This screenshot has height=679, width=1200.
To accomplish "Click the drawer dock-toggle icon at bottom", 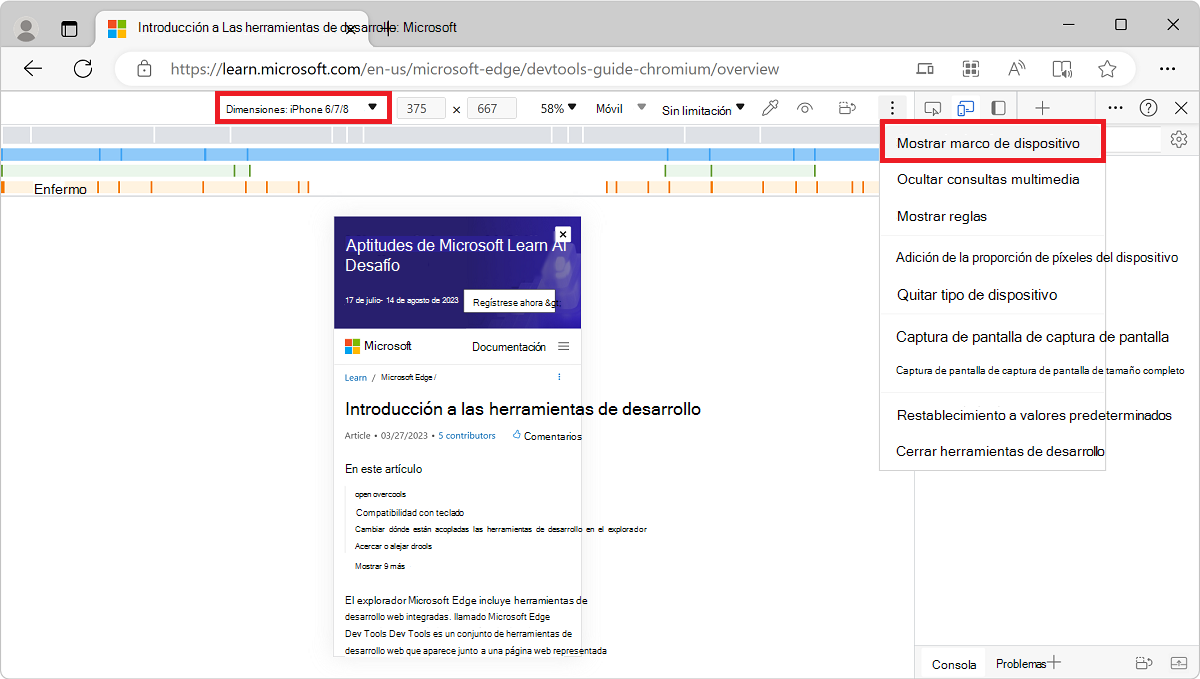I will pyautogui.click(x=1145, y=663).
